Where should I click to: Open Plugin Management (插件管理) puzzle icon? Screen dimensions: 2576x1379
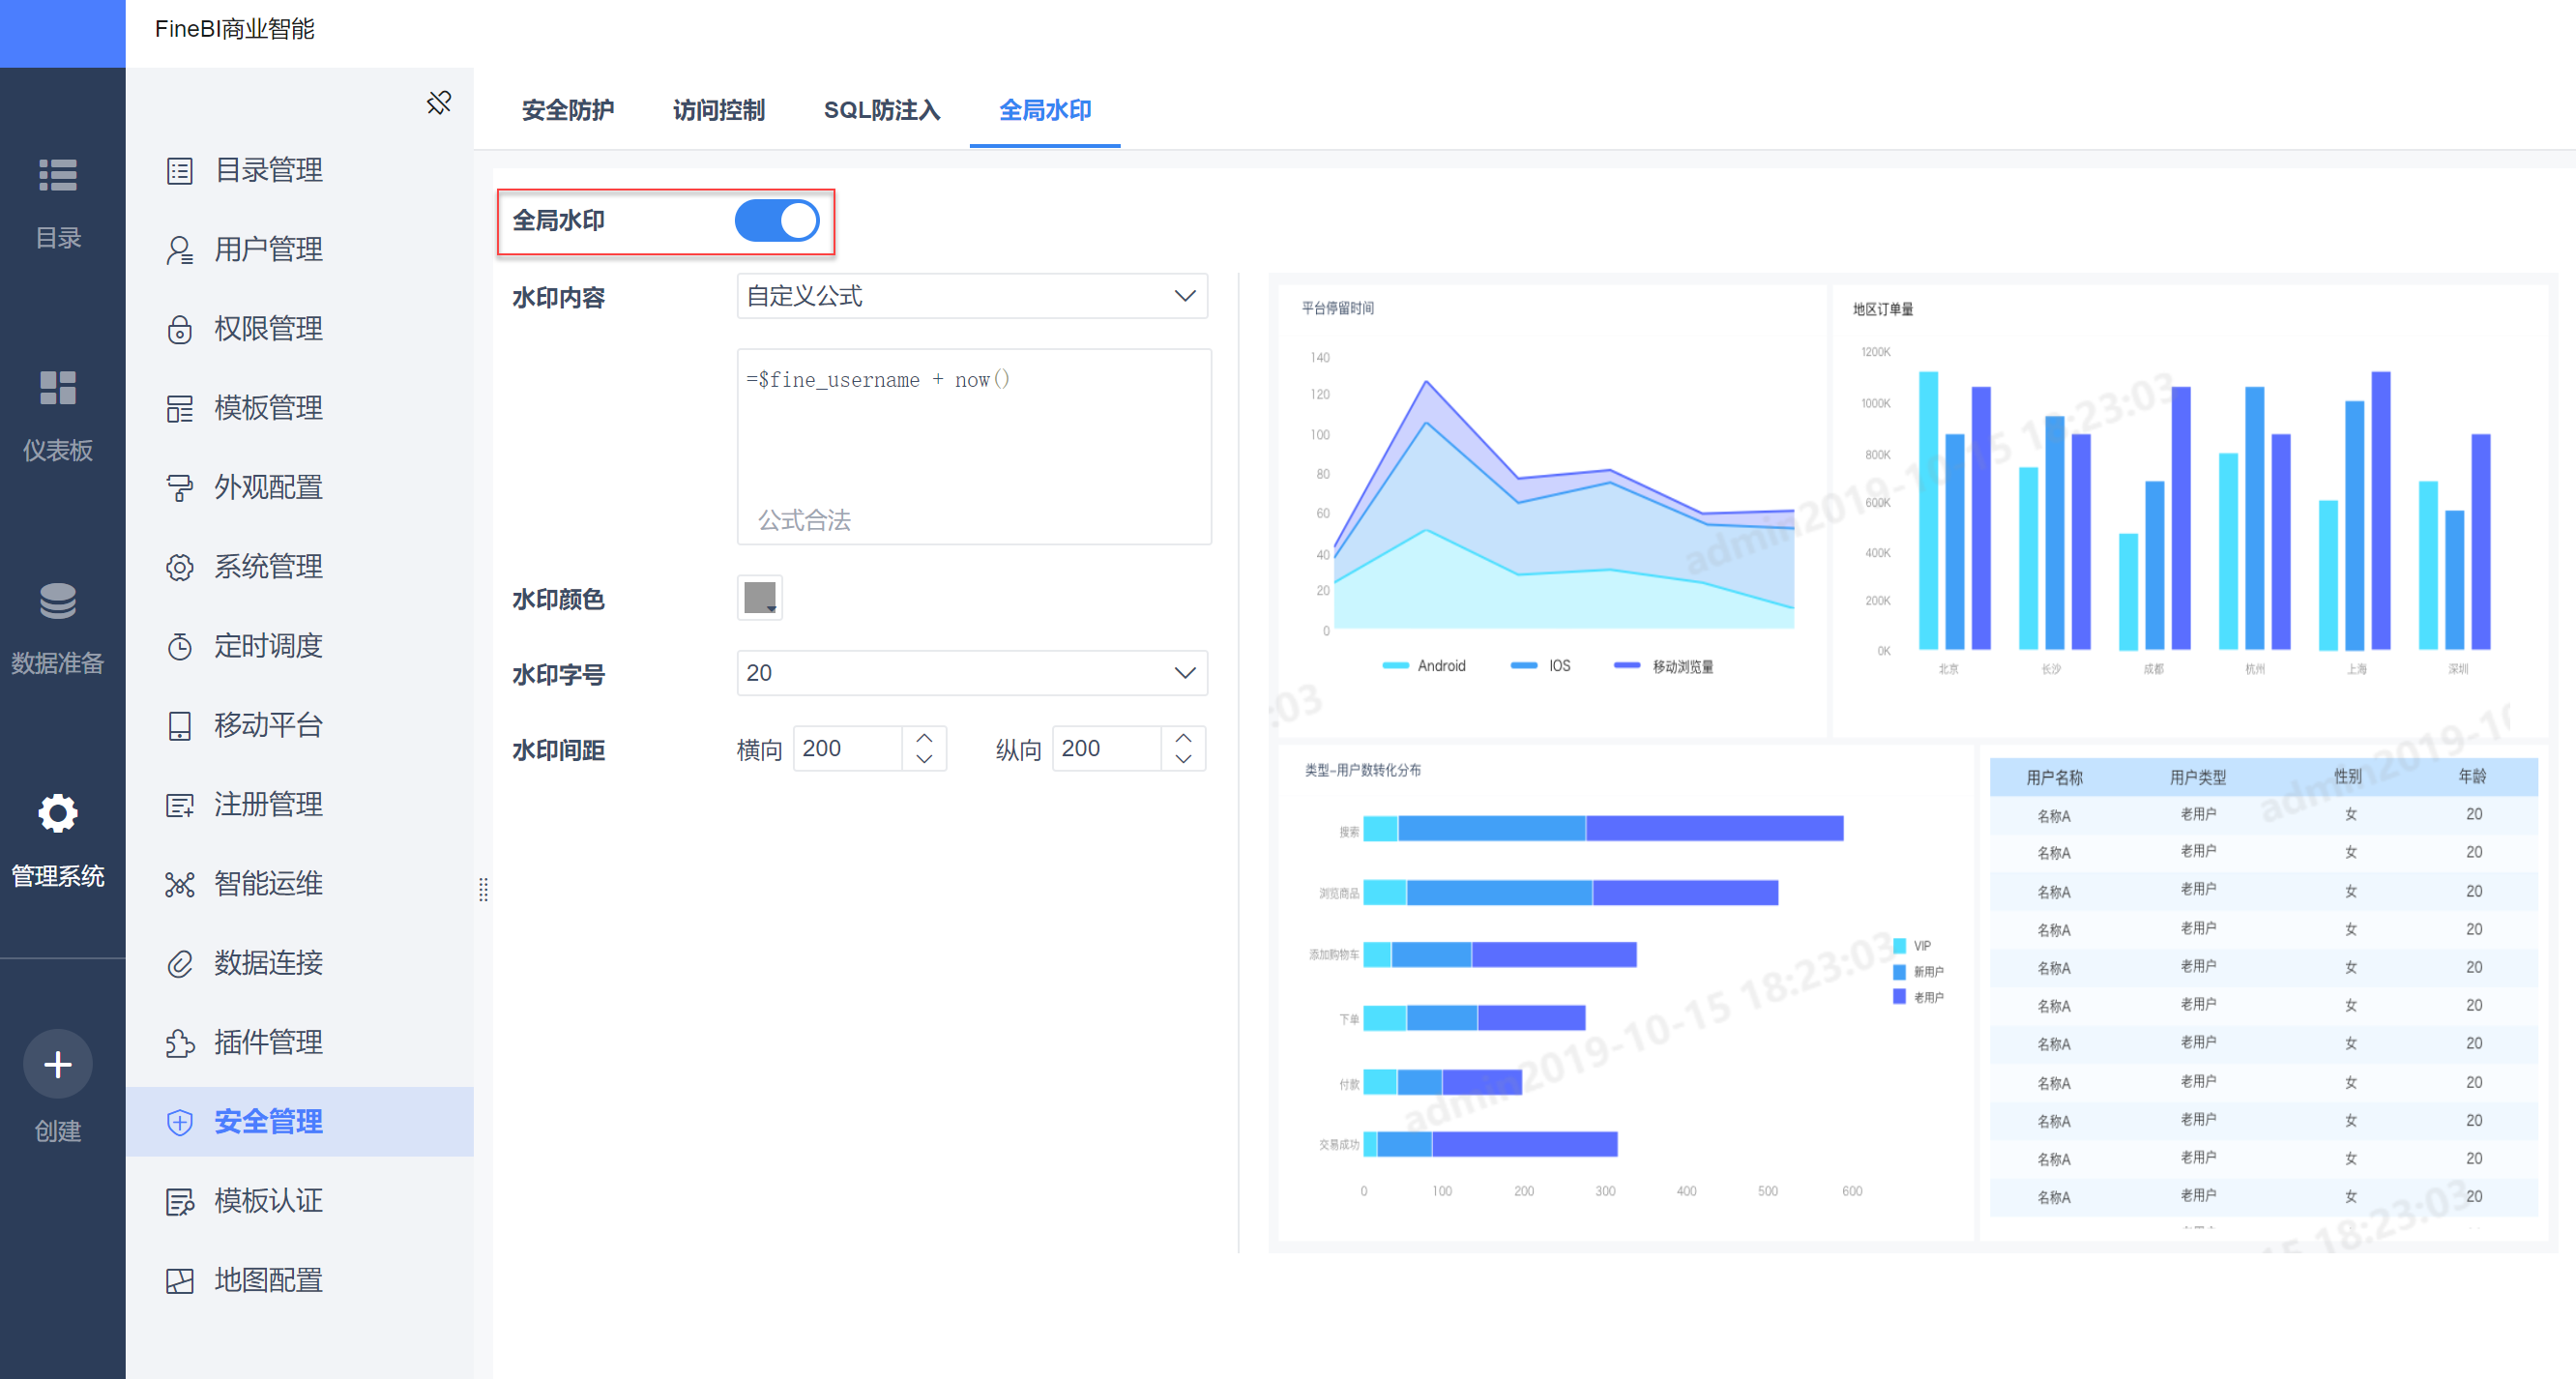coord(180,1043)
